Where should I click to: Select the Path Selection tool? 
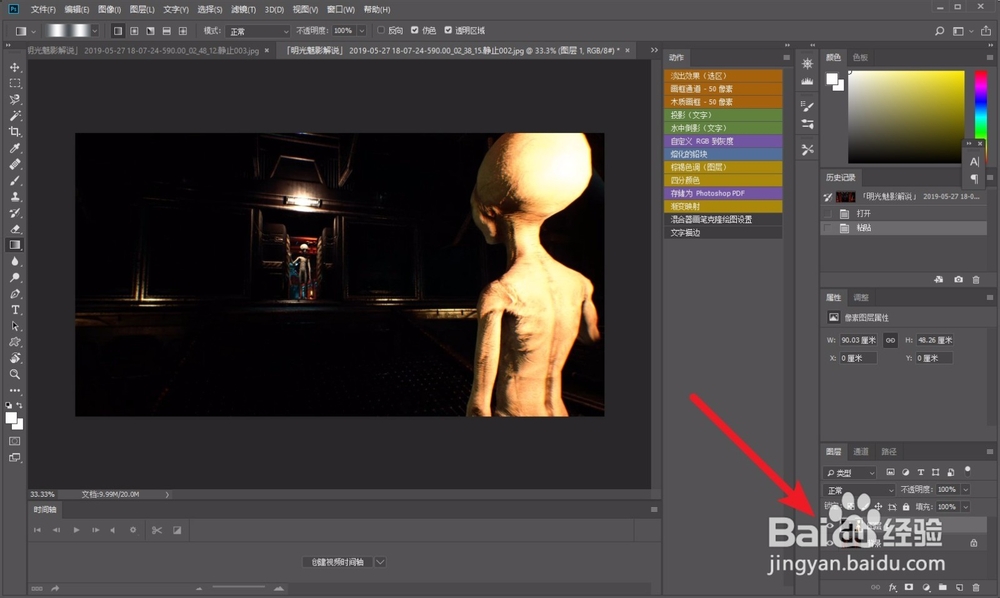15,326
